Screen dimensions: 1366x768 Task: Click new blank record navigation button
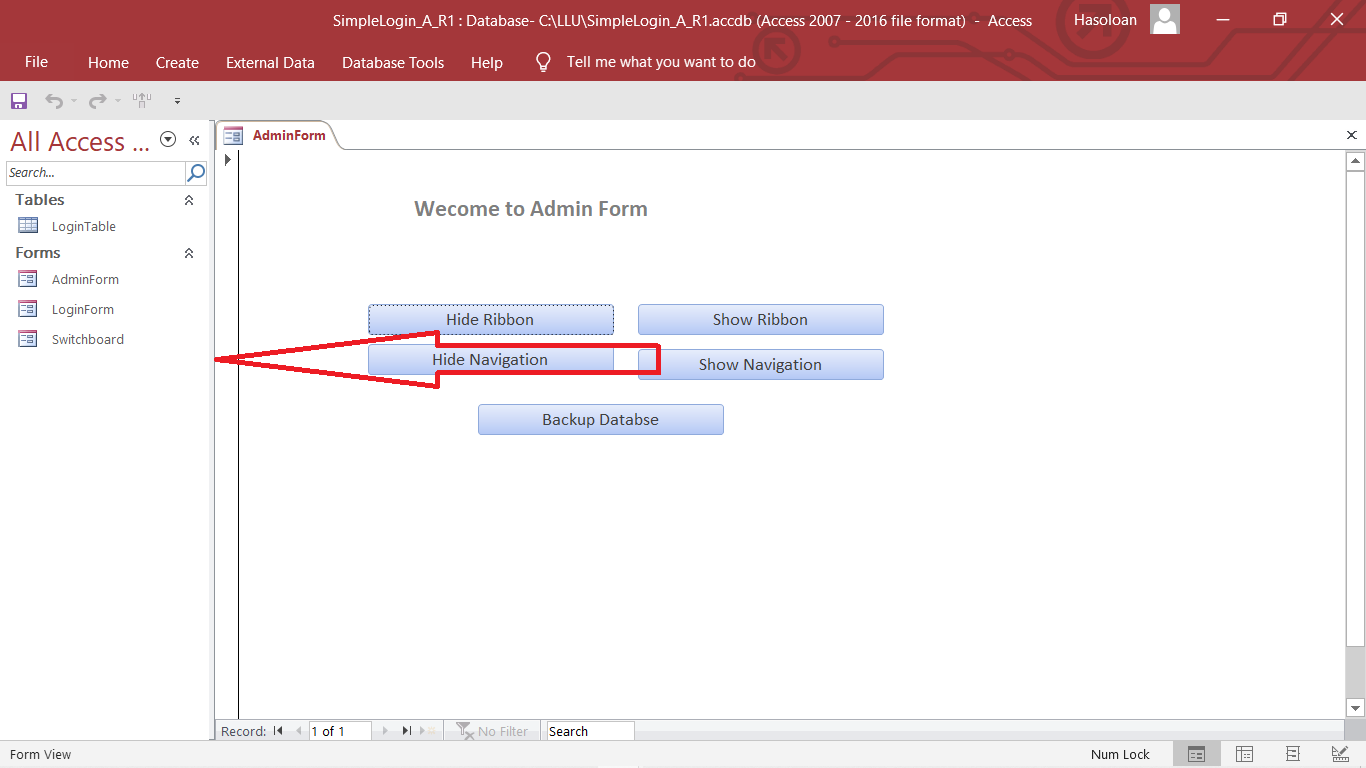click(x=429, y=731)
